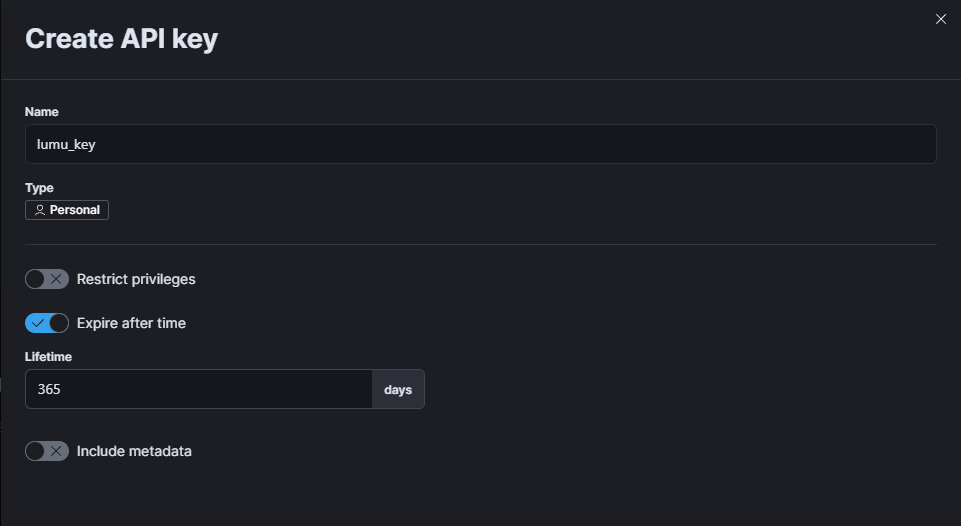961x526 pixels.
Task: Select the Personal type badge
Action: [67, 210]
